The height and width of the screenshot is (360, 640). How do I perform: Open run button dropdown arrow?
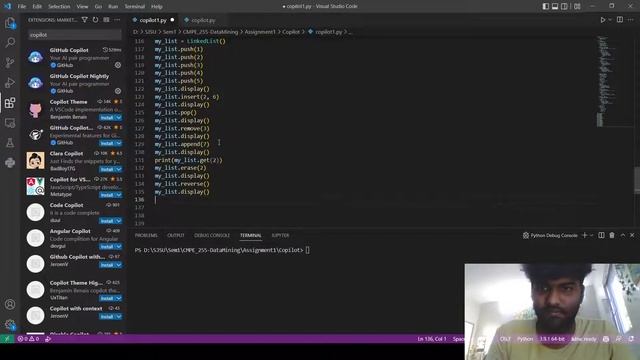point(610,20)
